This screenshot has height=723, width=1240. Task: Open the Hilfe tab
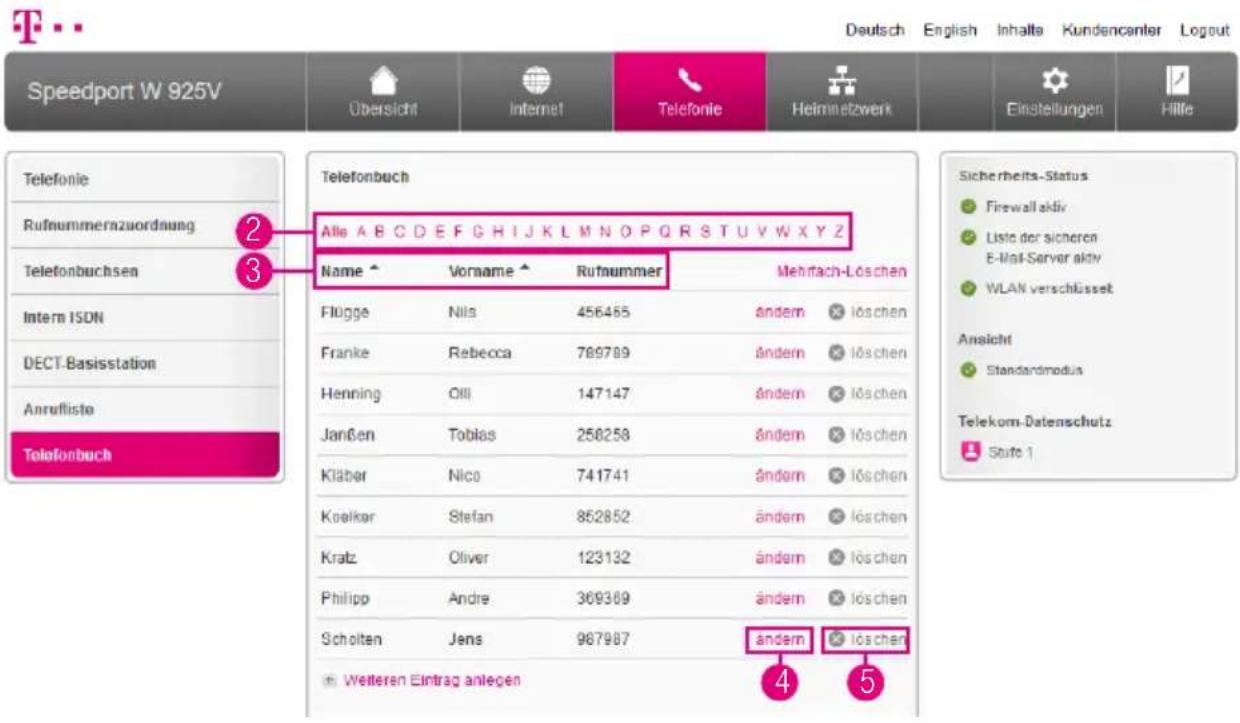(x=1177, y=92)
